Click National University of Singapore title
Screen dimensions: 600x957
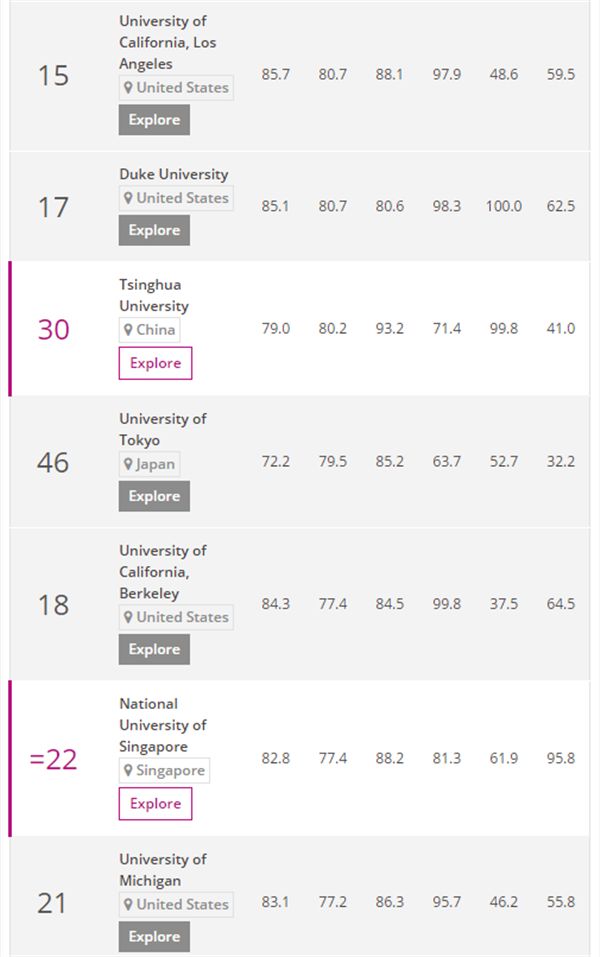tap(163, 725)
